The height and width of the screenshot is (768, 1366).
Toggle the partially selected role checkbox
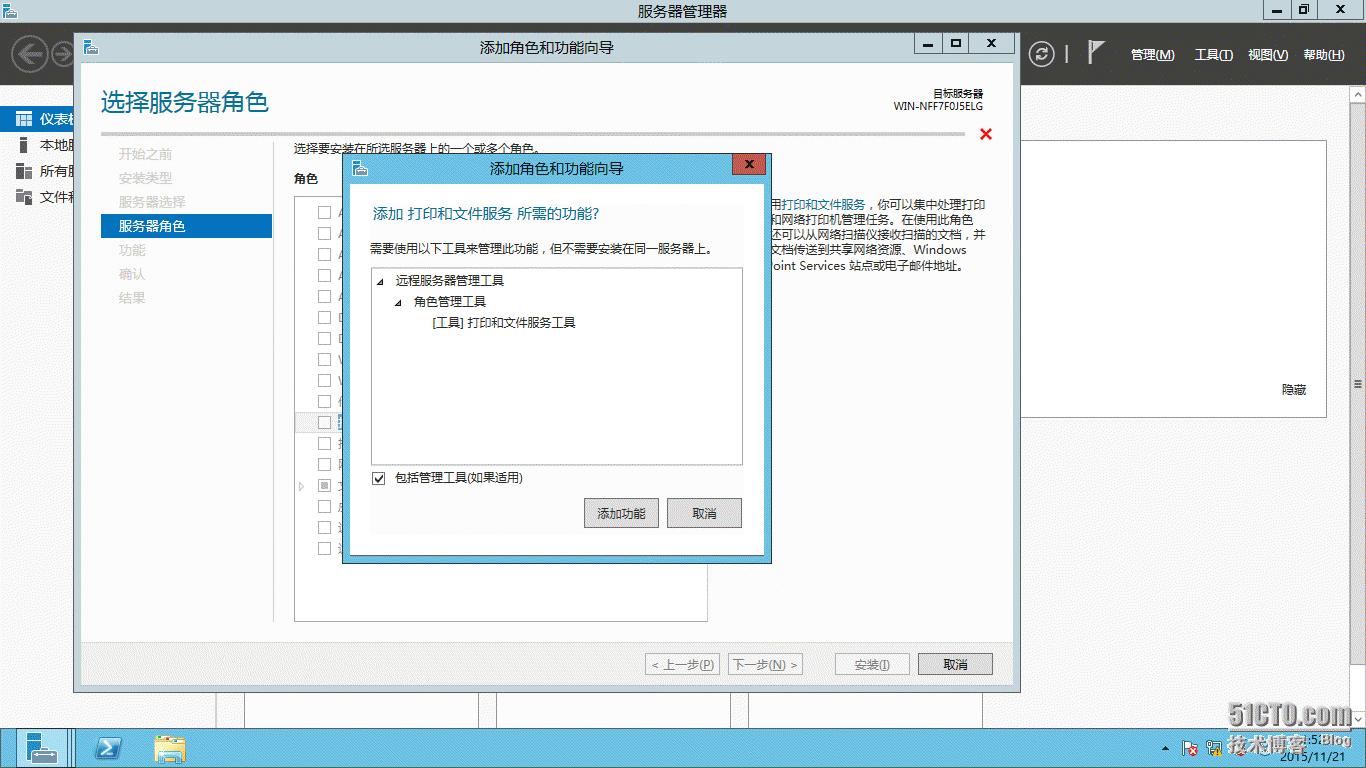323,484
